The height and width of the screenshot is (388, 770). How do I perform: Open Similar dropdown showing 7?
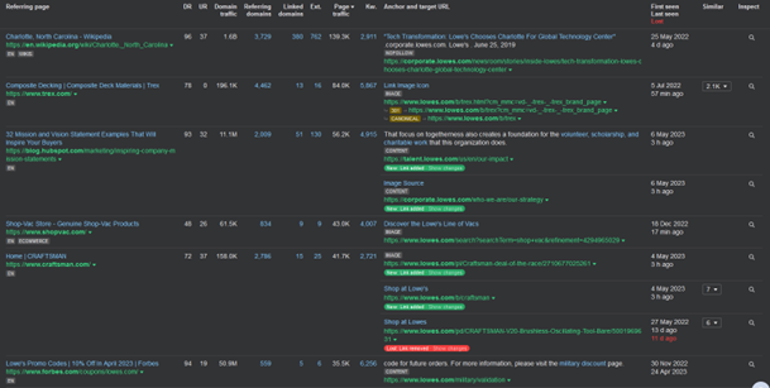click(712, 290)
